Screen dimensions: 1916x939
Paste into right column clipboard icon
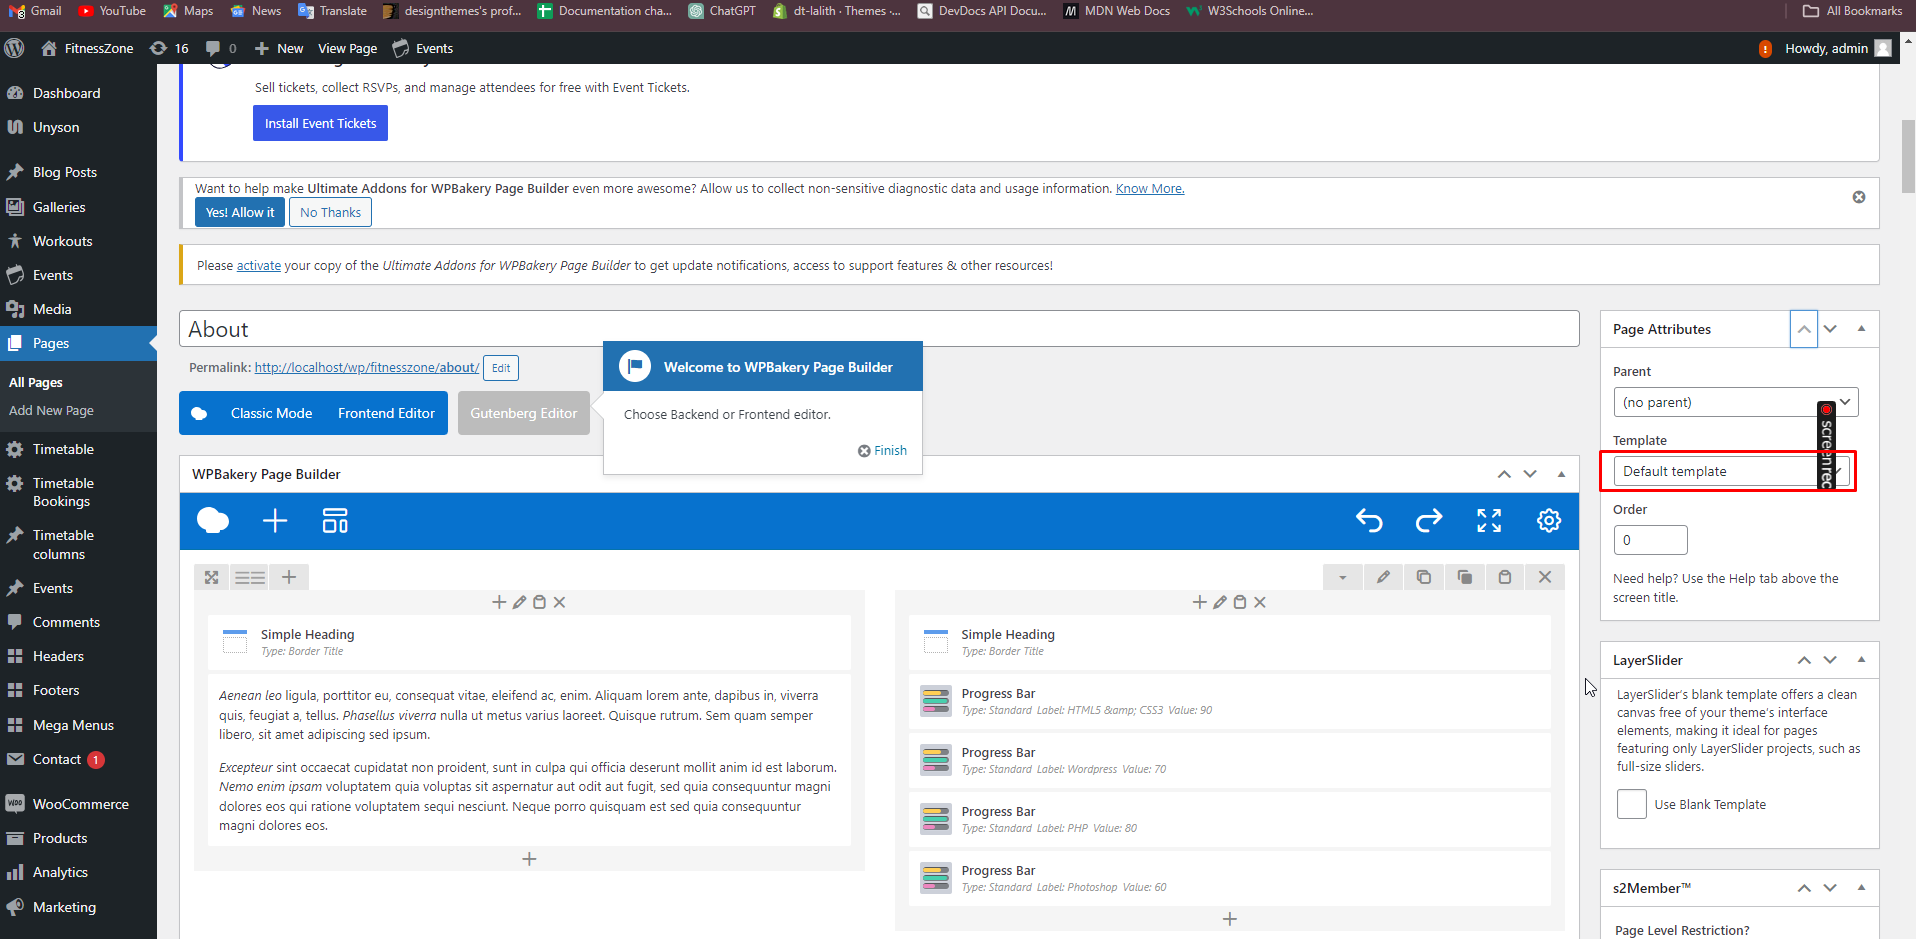coord(1240,602)
